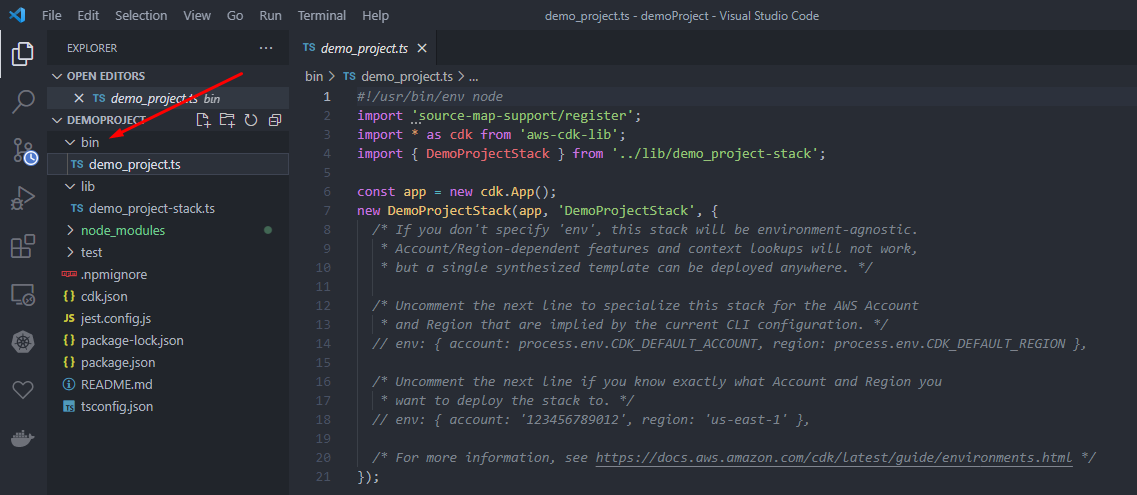Open the Search view icon
The height and width of the screenshot is (495, 1137).
click(x=23, y=102)
